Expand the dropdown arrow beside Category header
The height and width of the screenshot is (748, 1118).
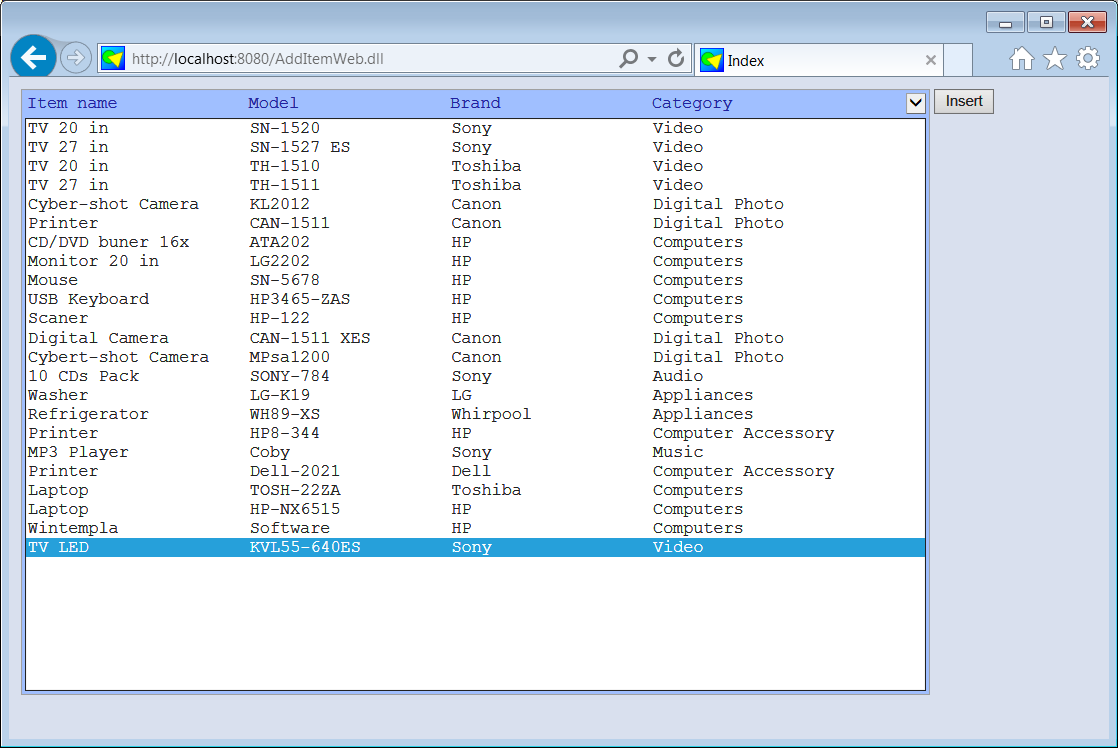click(916, 103)
